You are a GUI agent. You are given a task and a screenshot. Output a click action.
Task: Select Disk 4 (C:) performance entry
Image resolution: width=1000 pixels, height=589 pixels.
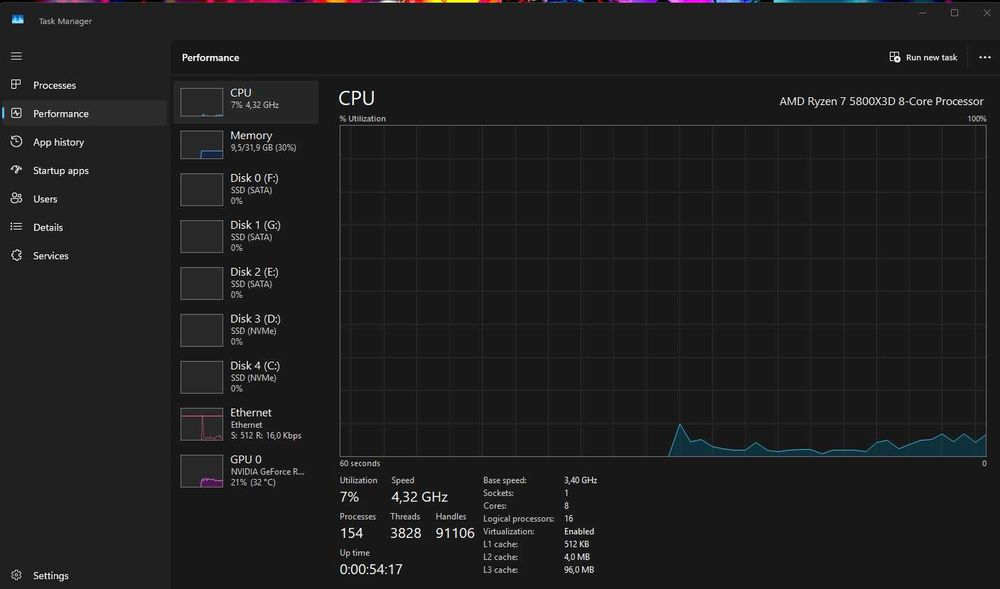point(246,377)
